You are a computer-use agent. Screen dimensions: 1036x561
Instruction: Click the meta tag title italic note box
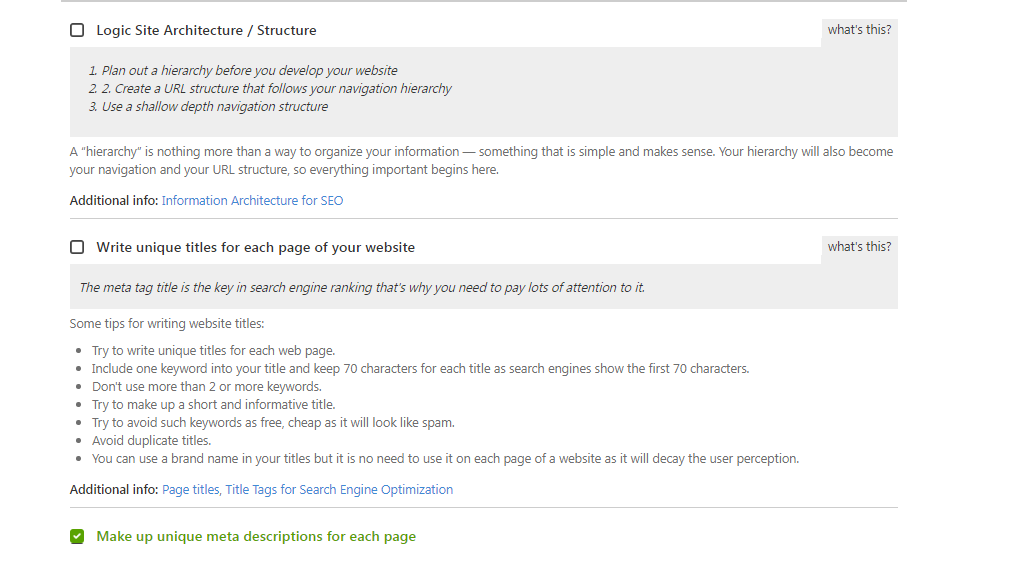pos(484,287)
